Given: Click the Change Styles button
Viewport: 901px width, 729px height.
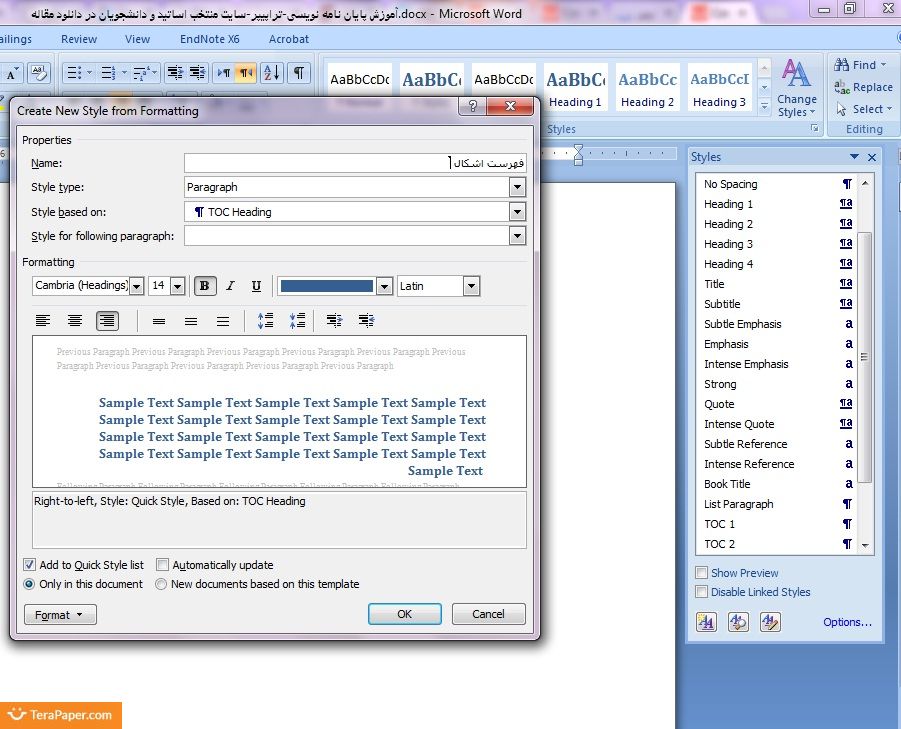Looking at the screenshot, I should [x=796, y=88].
